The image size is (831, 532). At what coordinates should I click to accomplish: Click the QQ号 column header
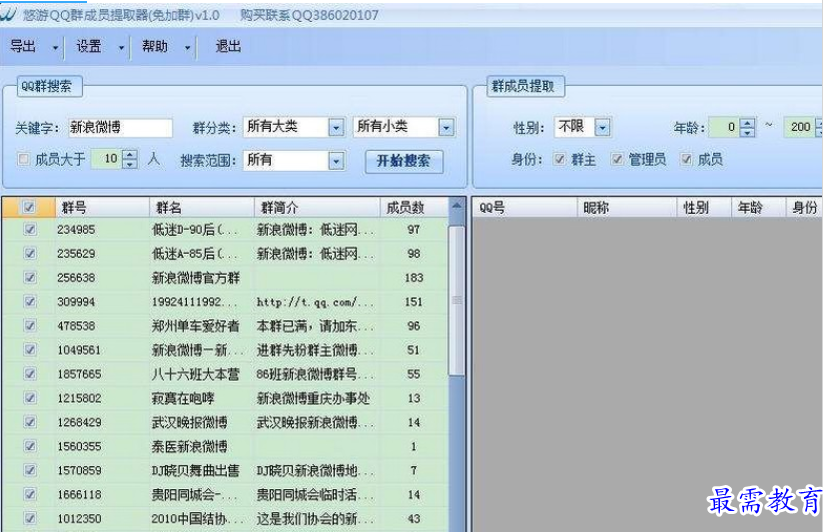click(x=524, y=208)
